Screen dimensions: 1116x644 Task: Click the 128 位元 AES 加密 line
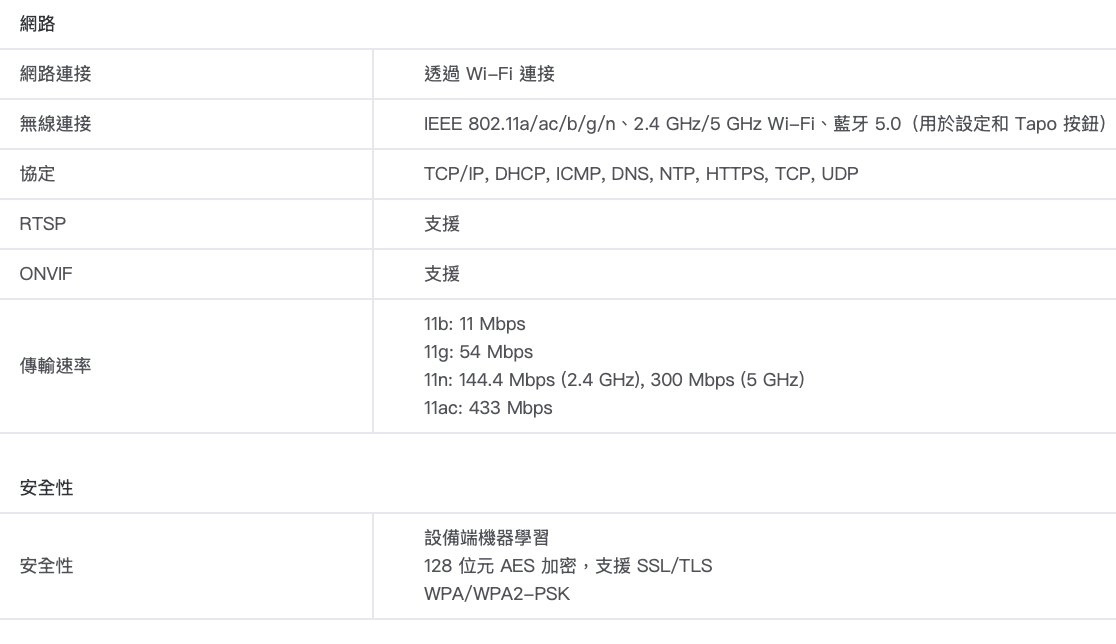point(568,567)
